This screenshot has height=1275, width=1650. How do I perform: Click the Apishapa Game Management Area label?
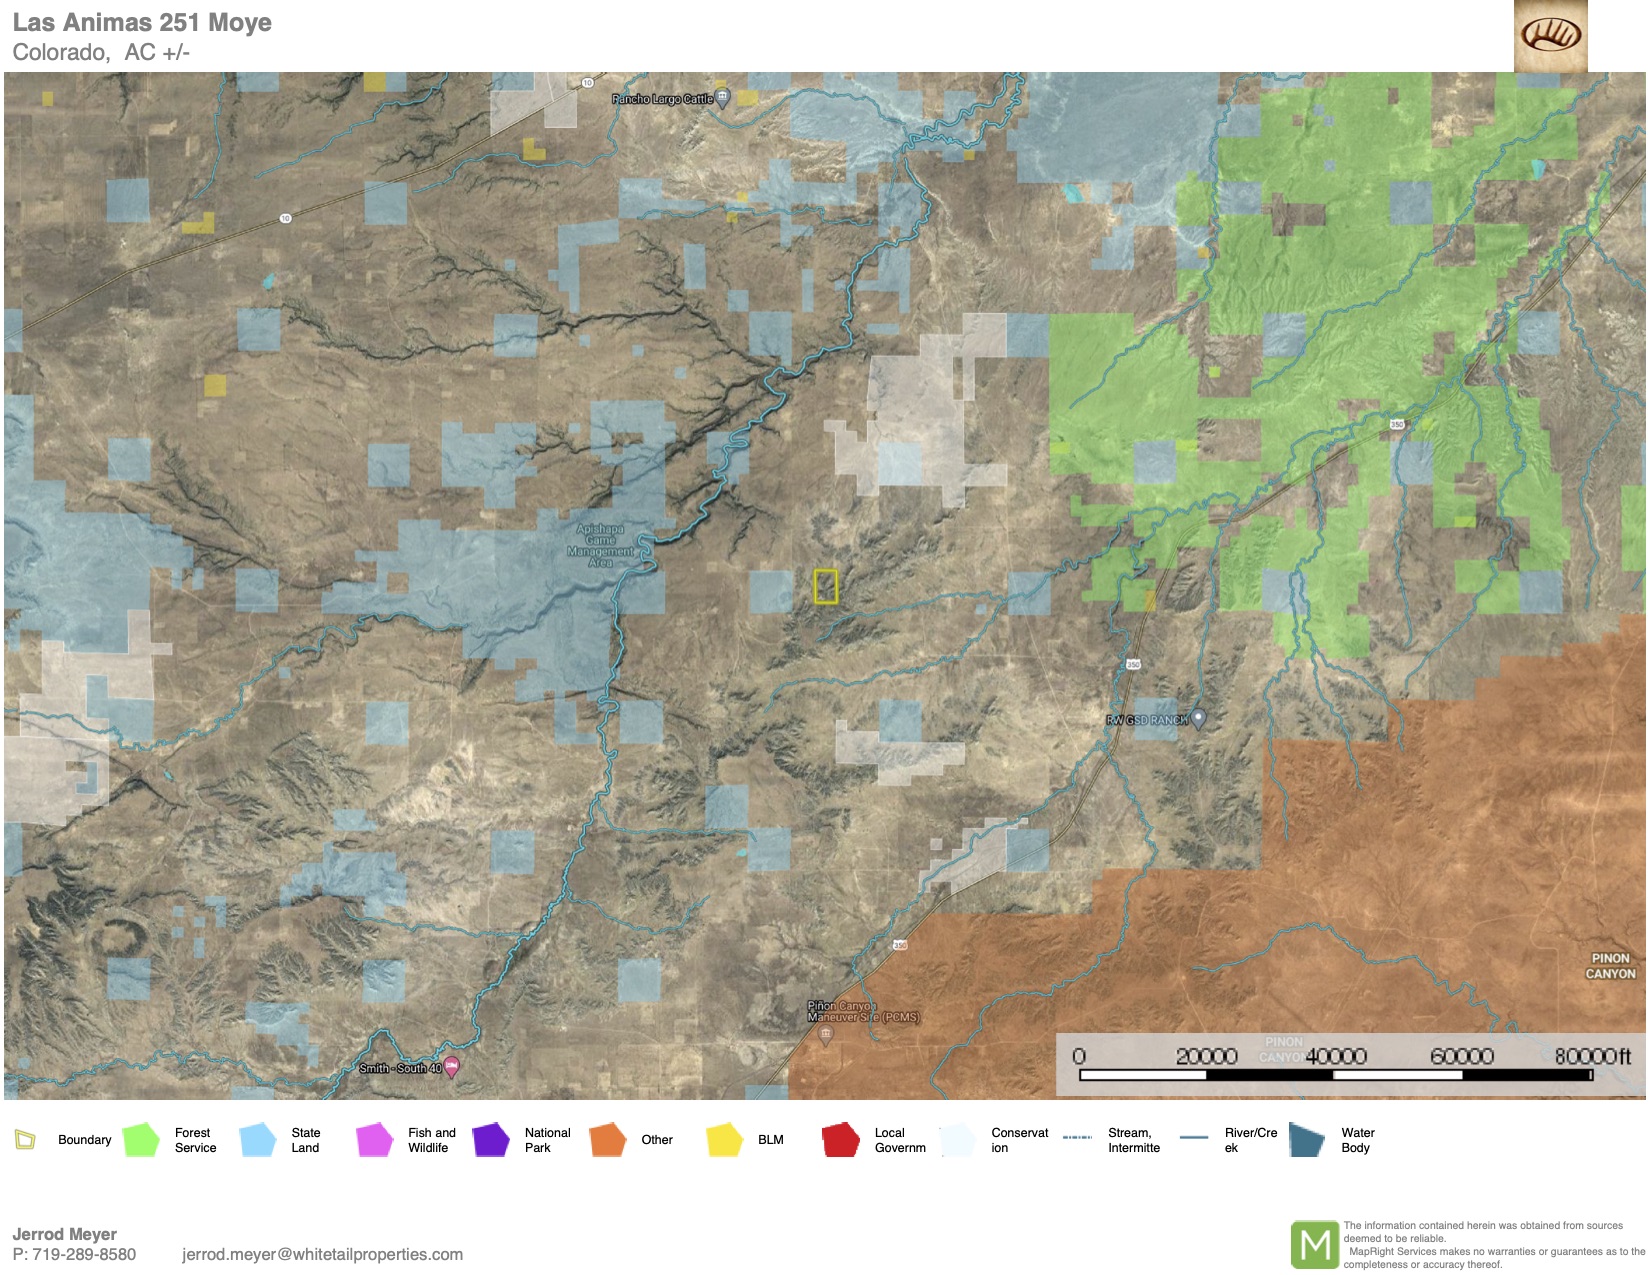click(x=600, y=545)
